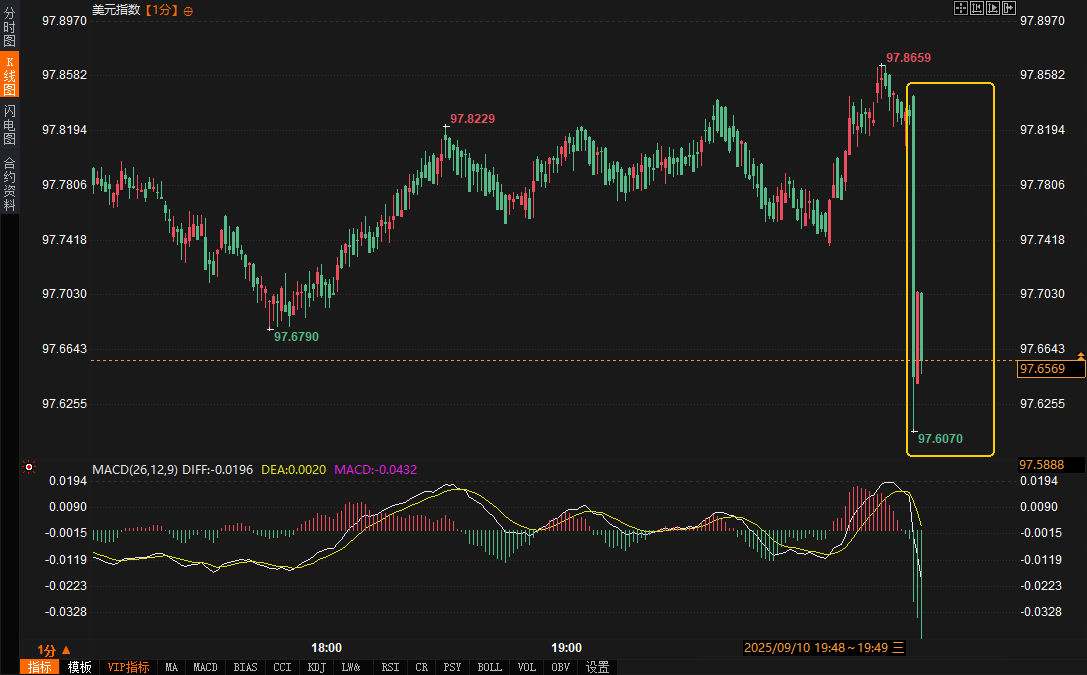Screen dimensions: 1087x675
Task: Click the MACD(26,12,9) parameter label
Action: pos(135,469)
